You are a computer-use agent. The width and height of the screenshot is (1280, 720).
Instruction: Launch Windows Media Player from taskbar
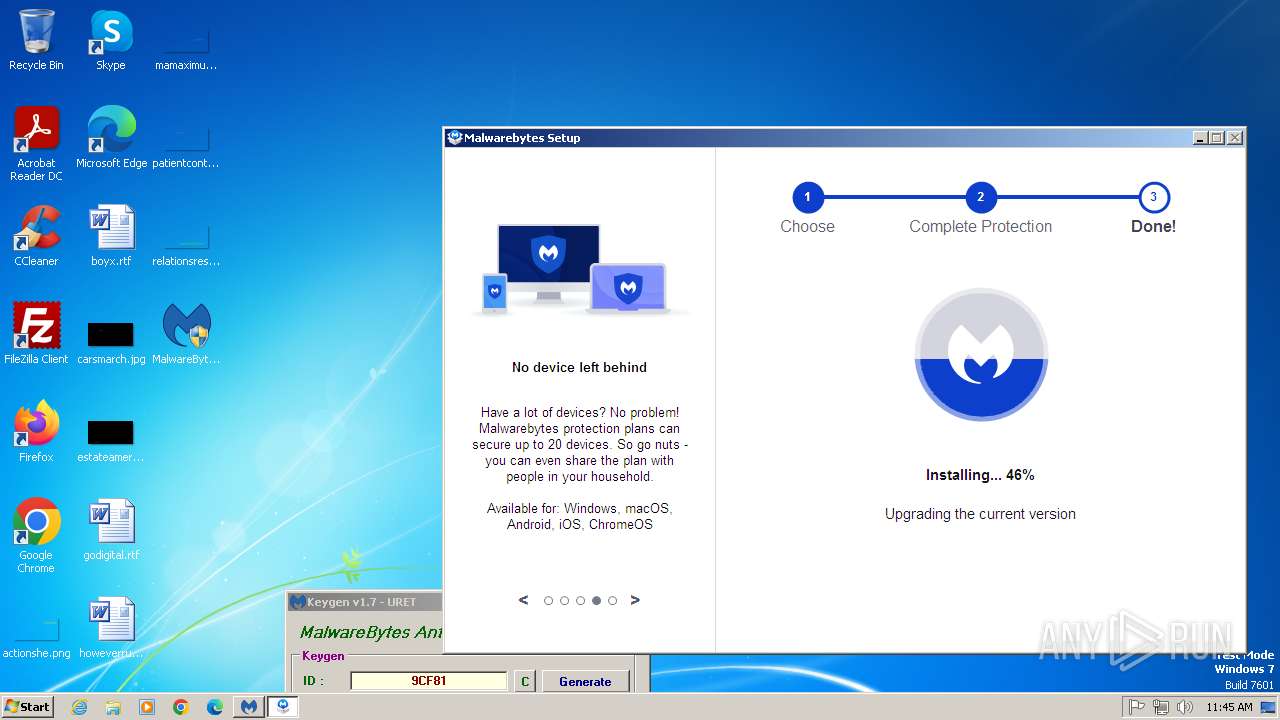(147, 707)
